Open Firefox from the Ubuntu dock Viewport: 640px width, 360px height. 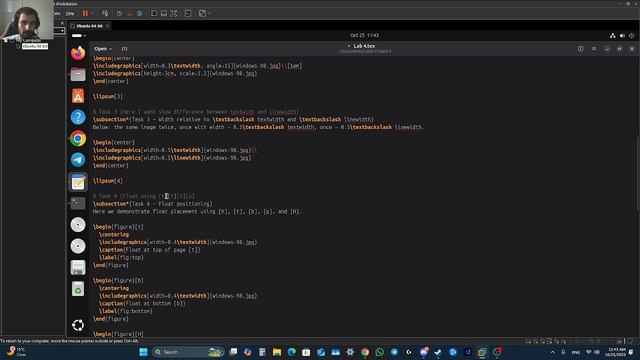click(78, 53)
